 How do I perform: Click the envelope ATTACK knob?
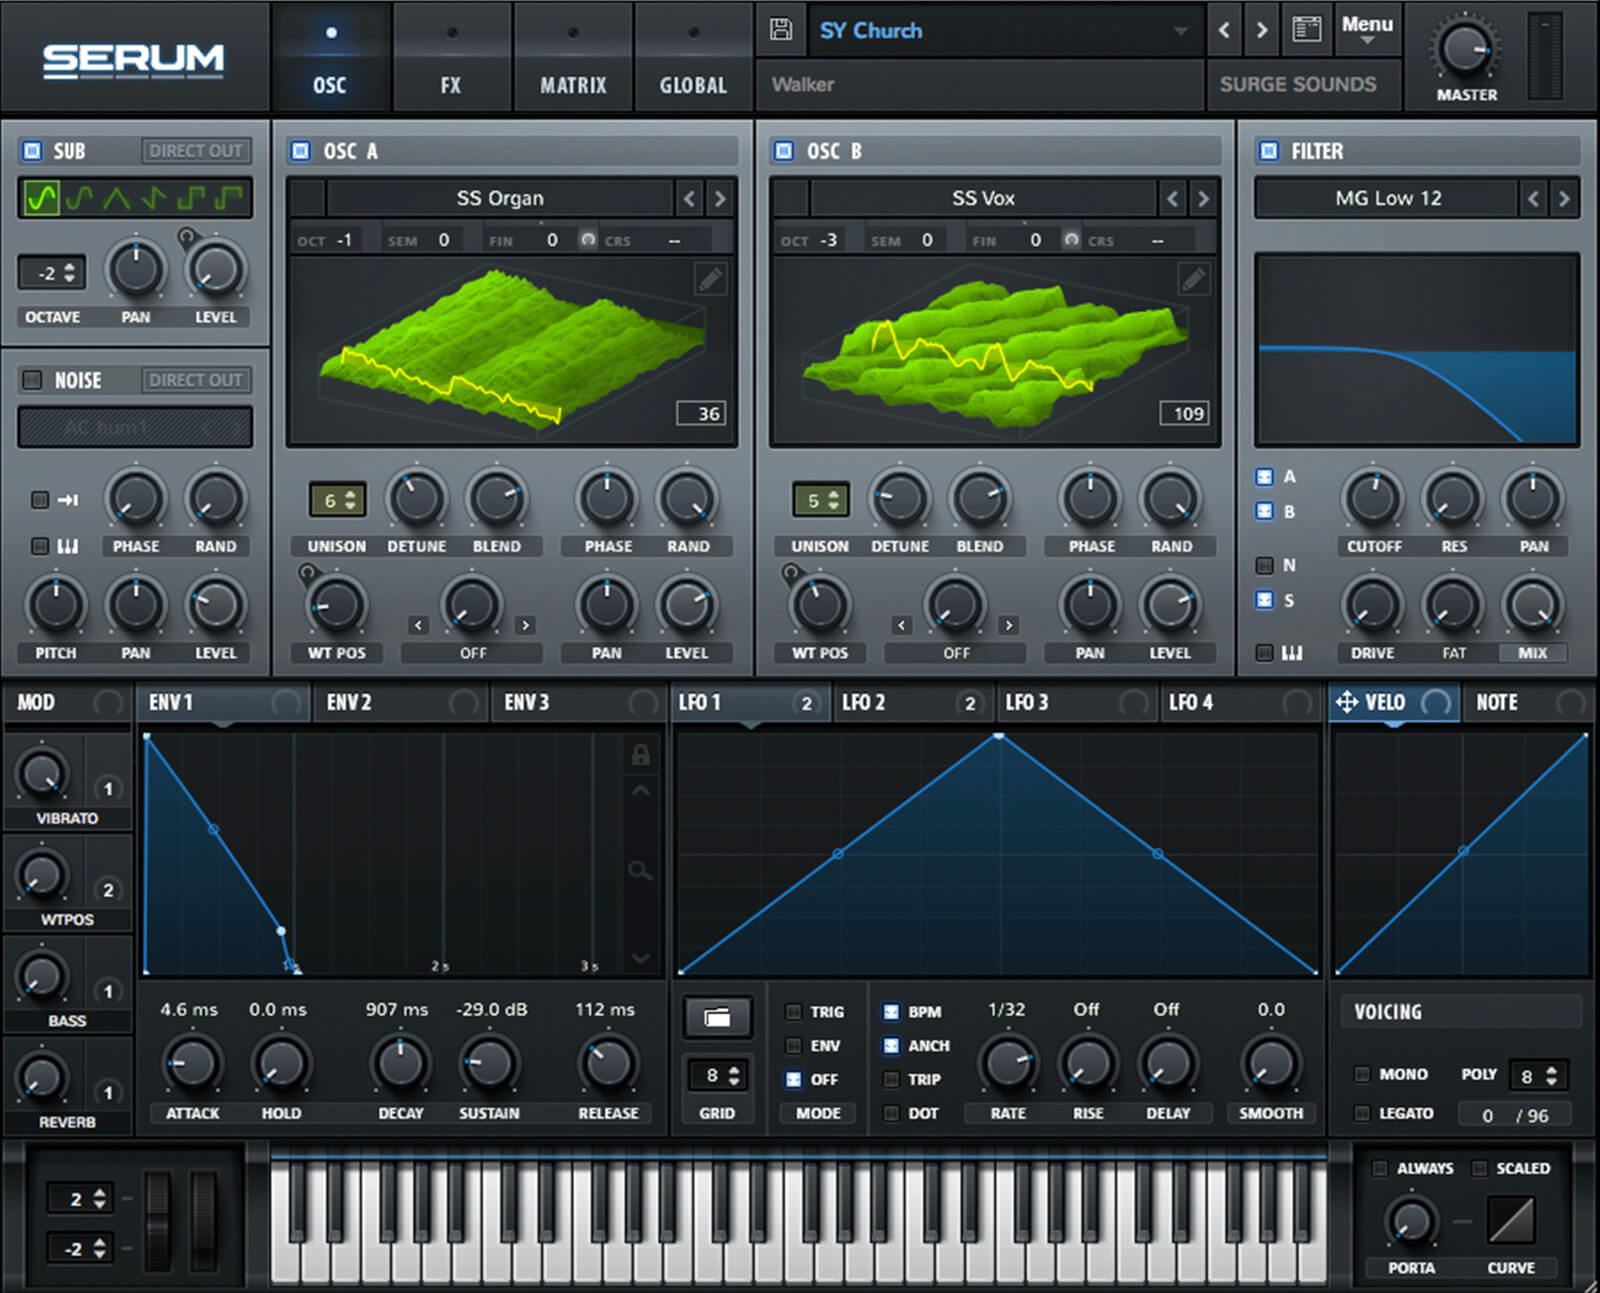192,1064
